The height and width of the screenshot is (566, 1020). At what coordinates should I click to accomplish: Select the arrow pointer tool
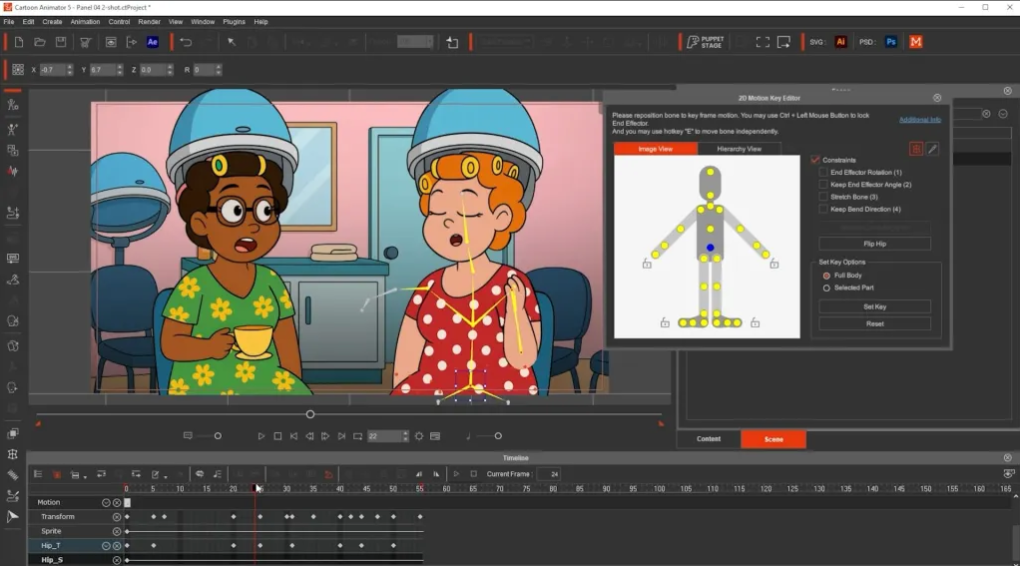tap(231, 42)
